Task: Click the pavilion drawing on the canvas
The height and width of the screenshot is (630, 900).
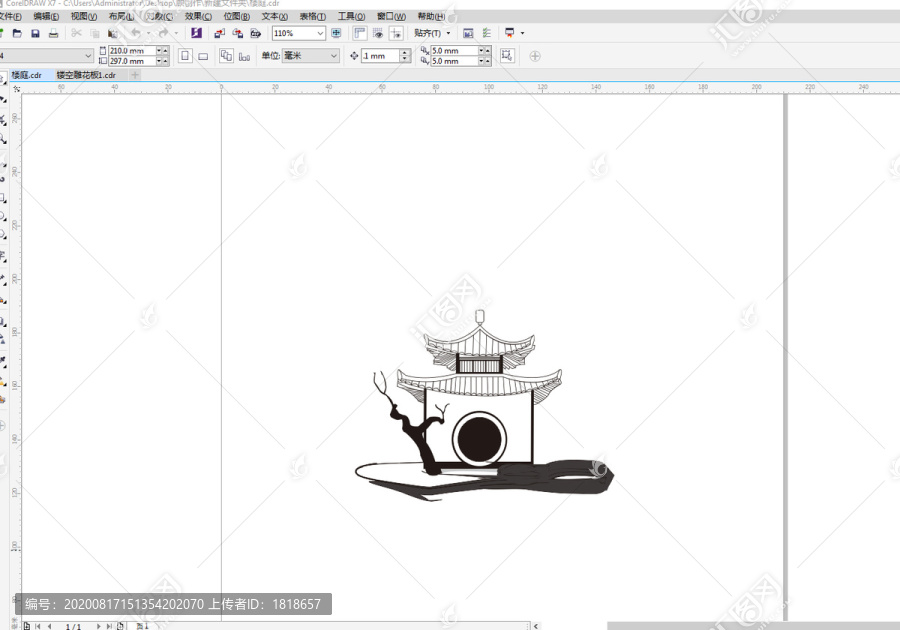Action: (x=485, y=405)
